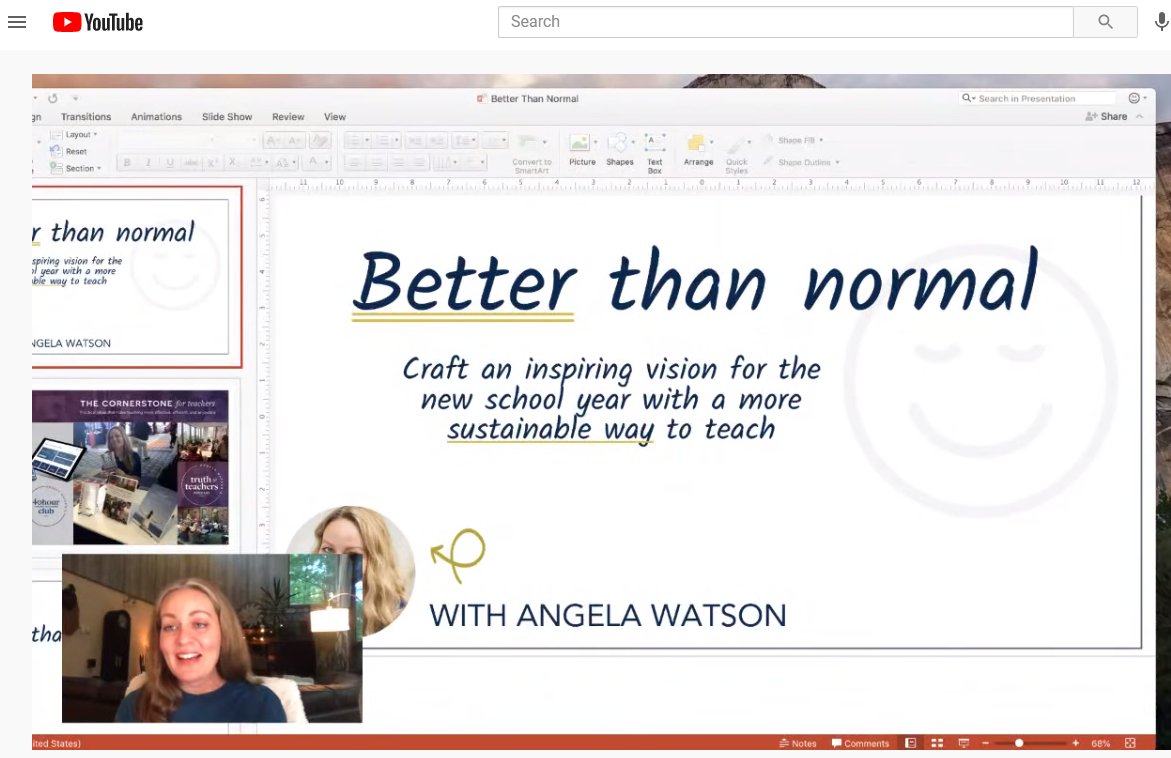
Task: Collapse the ribbon with the chevron
Action: [1140, 117]
